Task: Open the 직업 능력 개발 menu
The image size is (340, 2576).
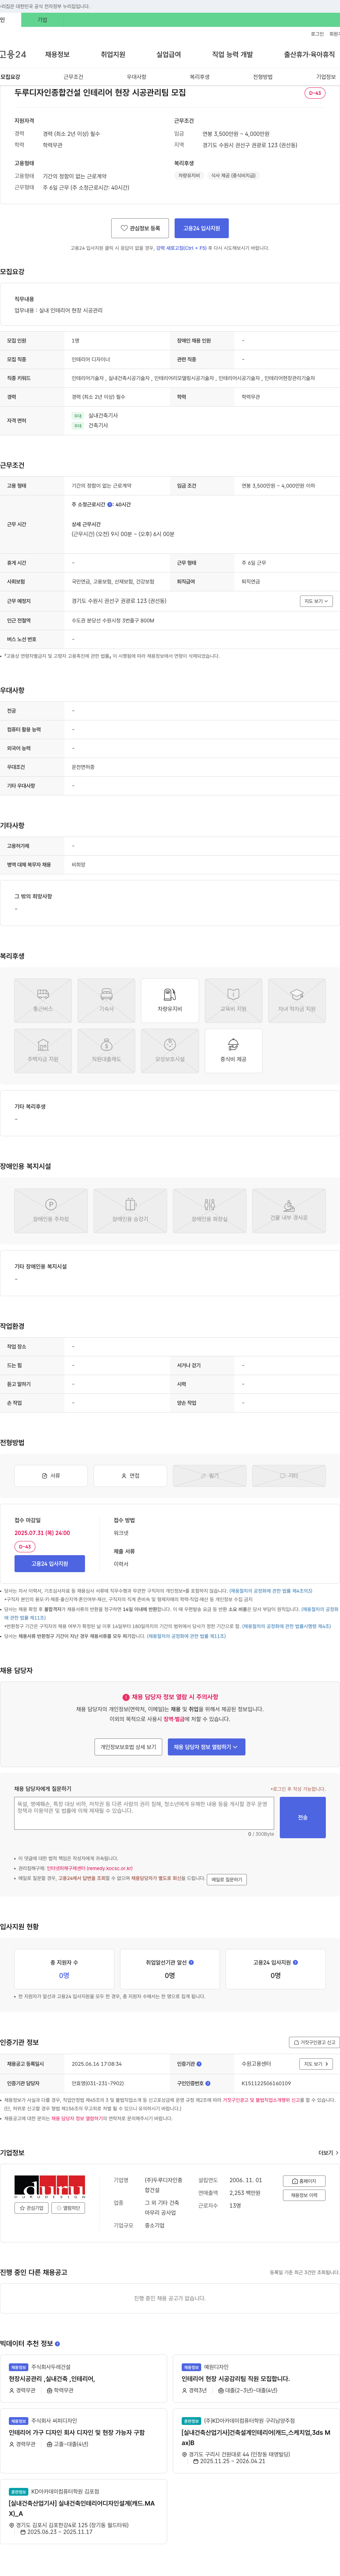Action: coord(232,54)
